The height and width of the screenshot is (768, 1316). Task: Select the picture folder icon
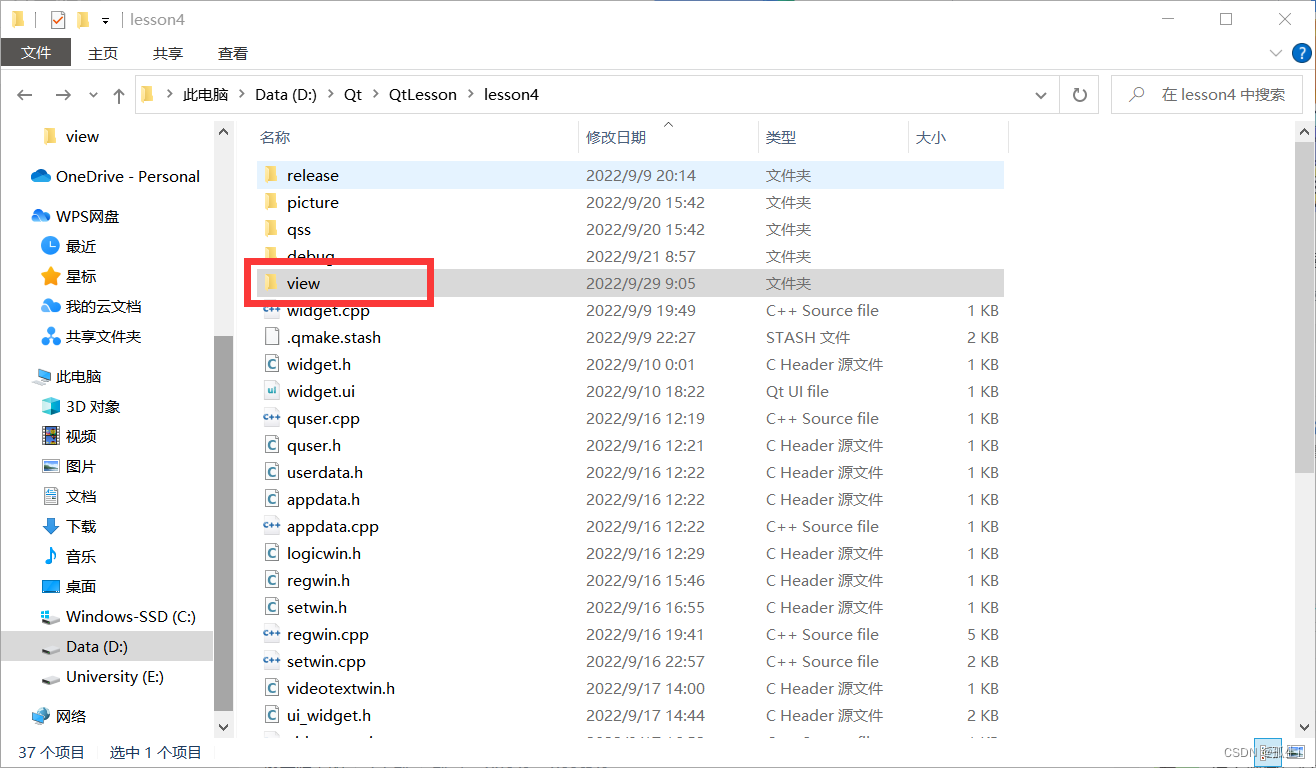pos(271,202)
